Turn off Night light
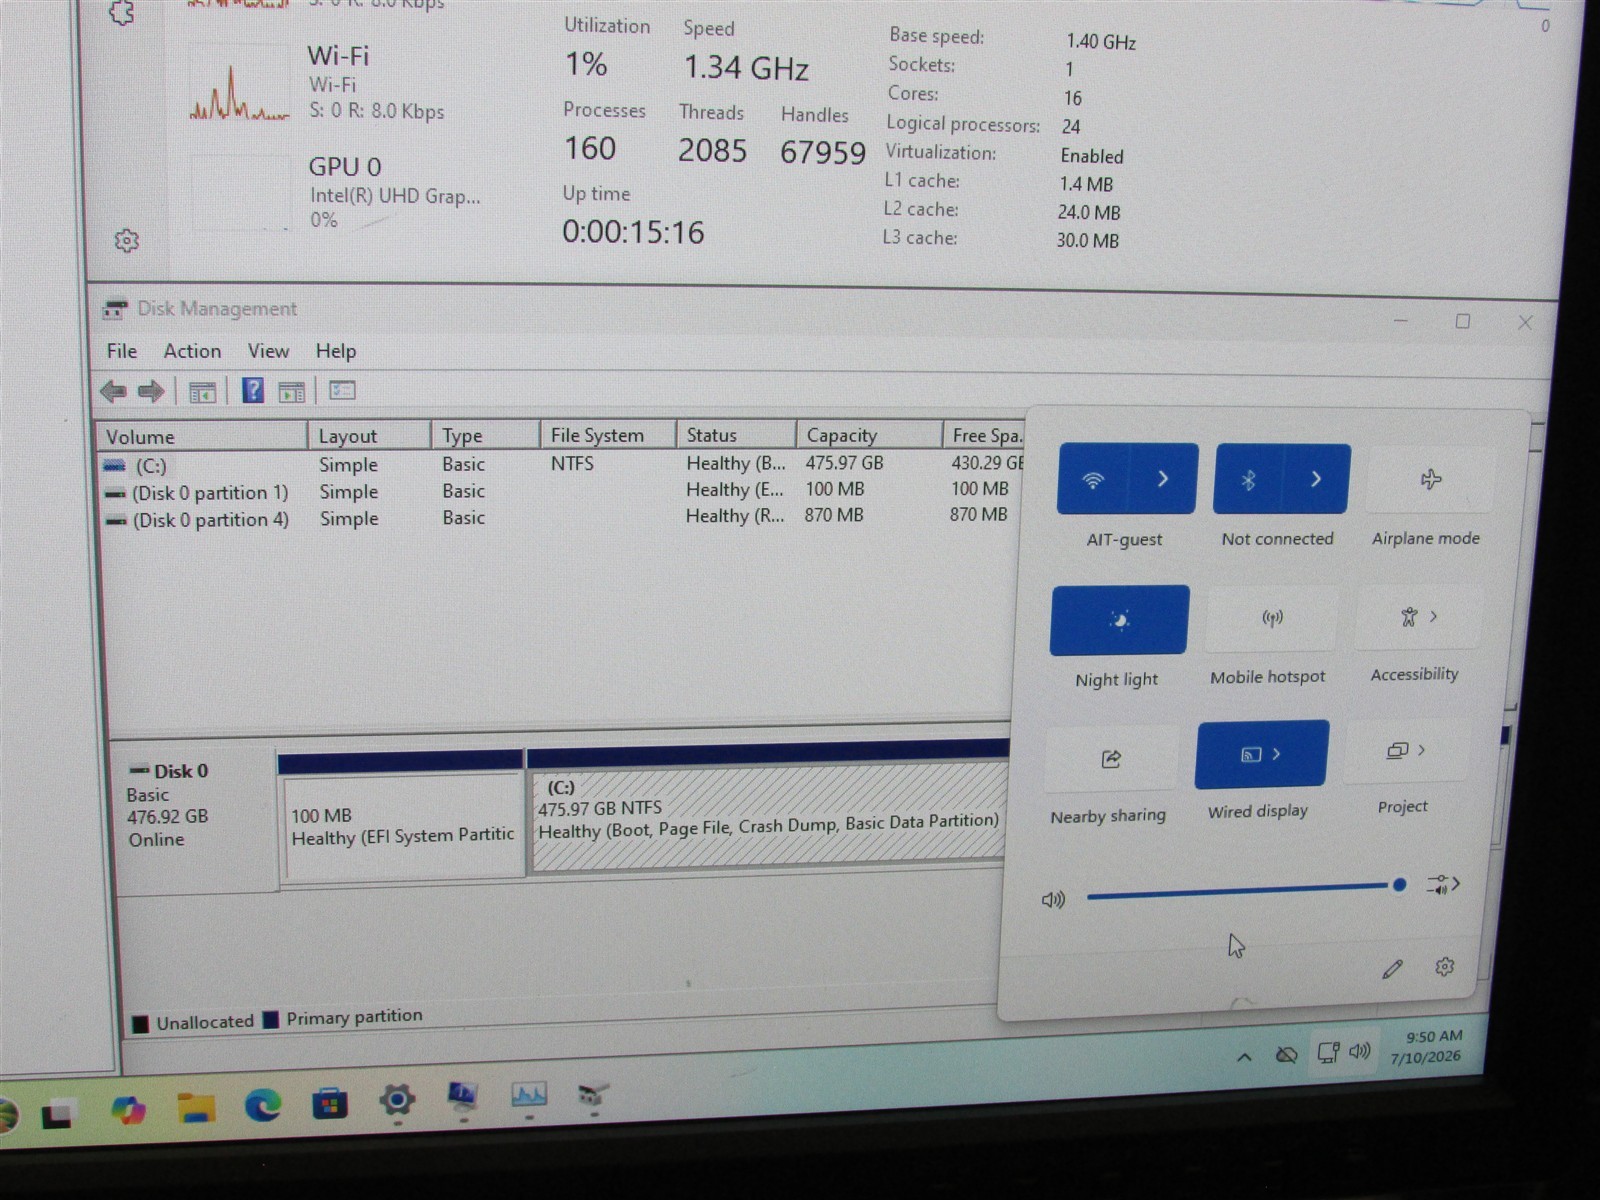This screenshot has width=1600, height=1200. [1119, 620]
